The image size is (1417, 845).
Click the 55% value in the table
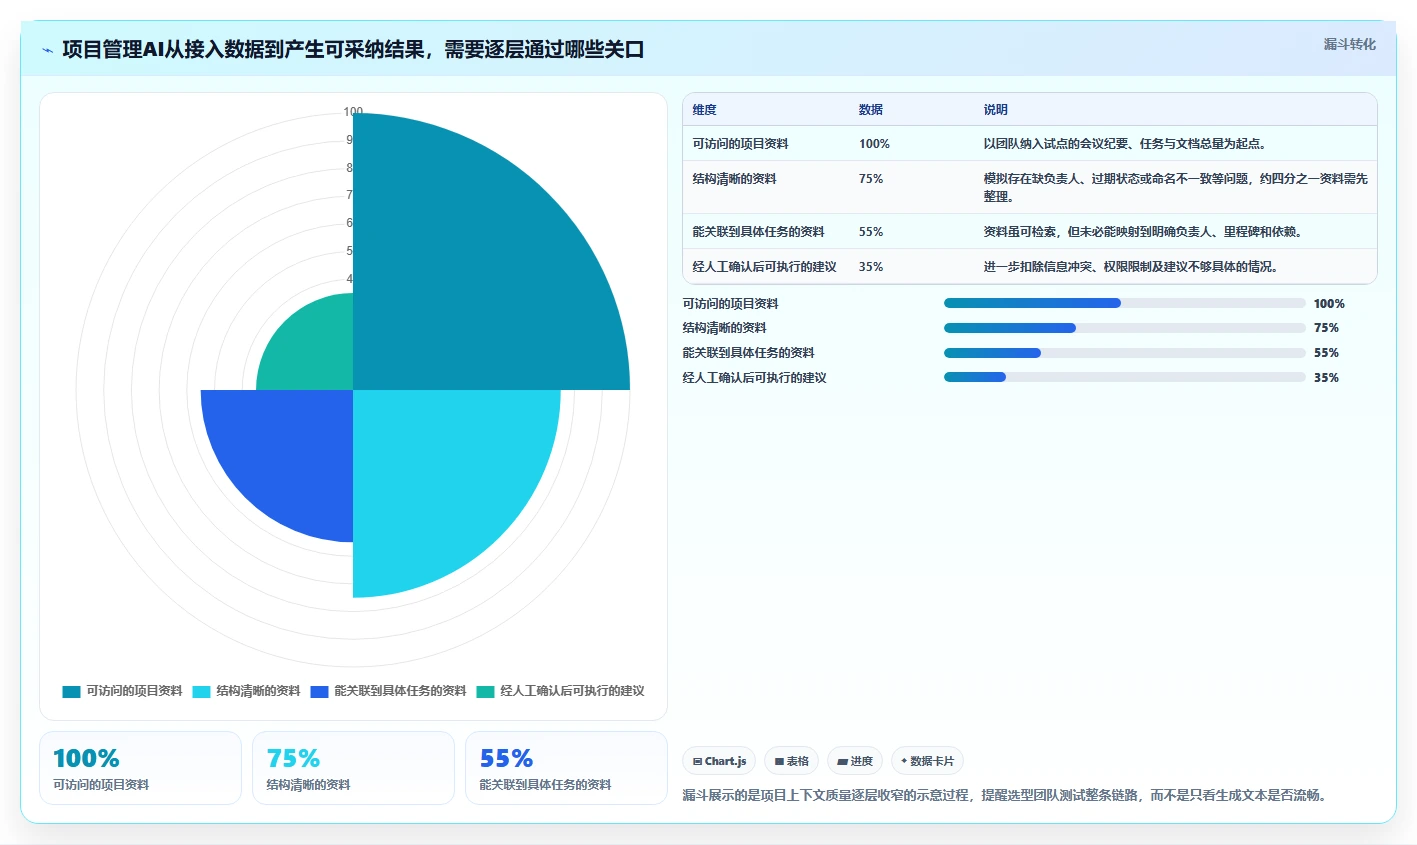[x=871, y=232]
